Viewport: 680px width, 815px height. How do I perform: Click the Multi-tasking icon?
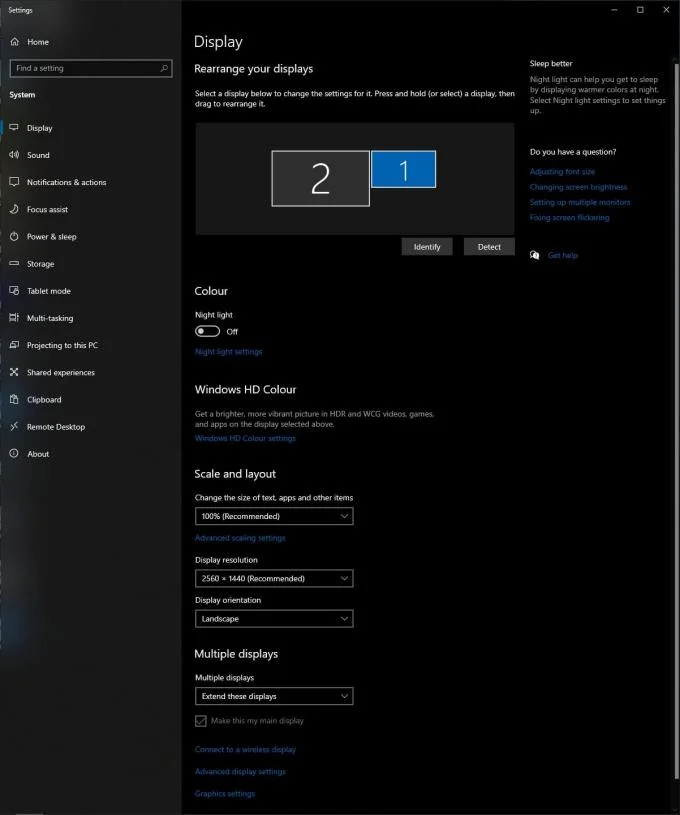(x=14, y=318)
